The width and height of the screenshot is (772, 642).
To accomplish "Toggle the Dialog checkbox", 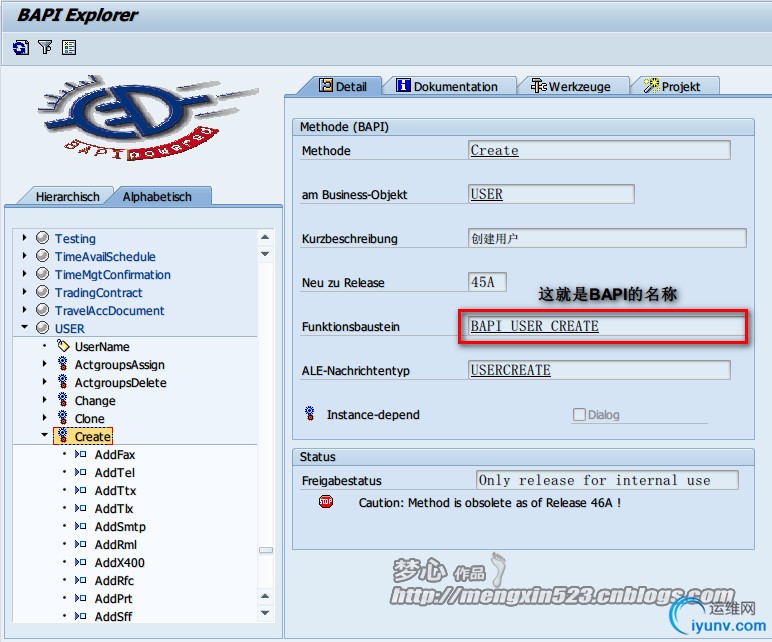I will point(579,415).
